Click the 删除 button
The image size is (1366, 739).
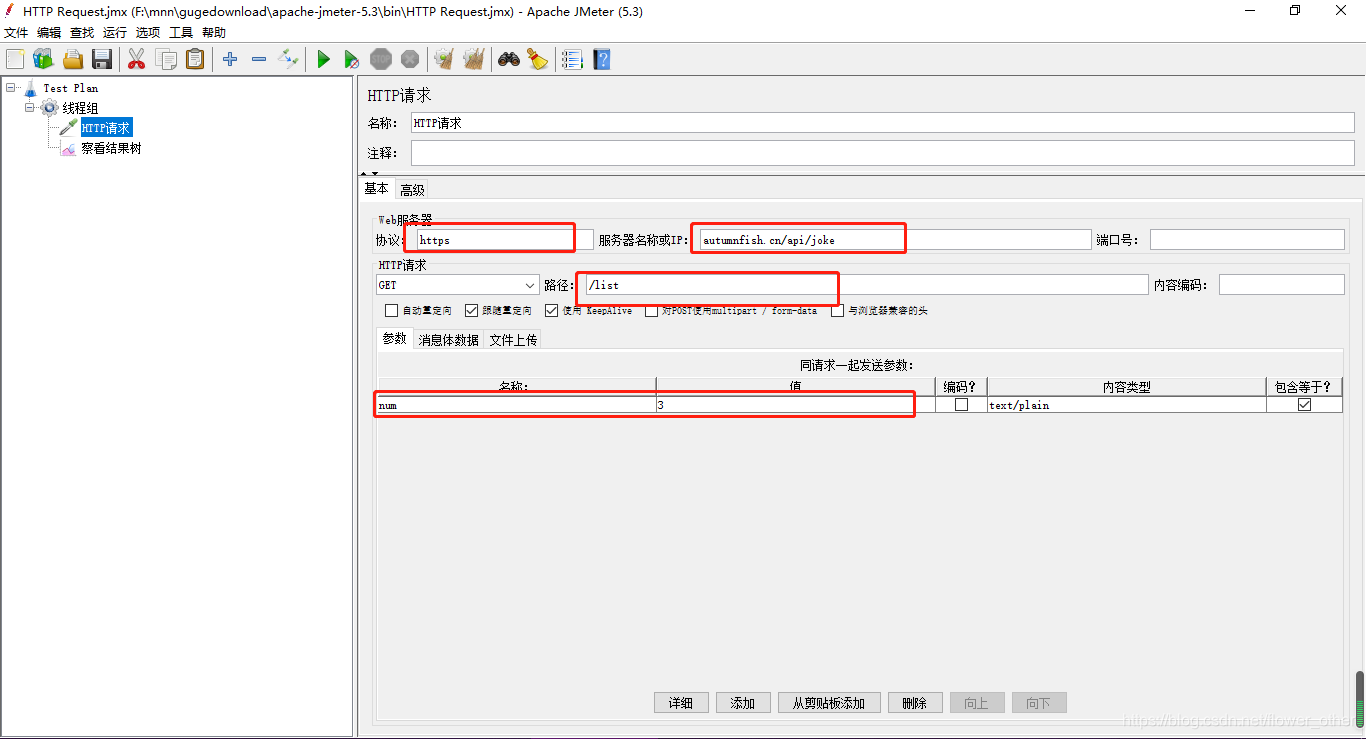(915, 703)
